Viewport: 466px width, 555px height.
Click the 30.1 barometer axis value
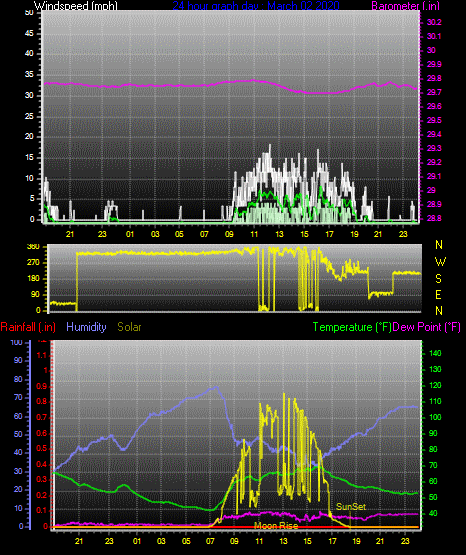tap(434, 36)
